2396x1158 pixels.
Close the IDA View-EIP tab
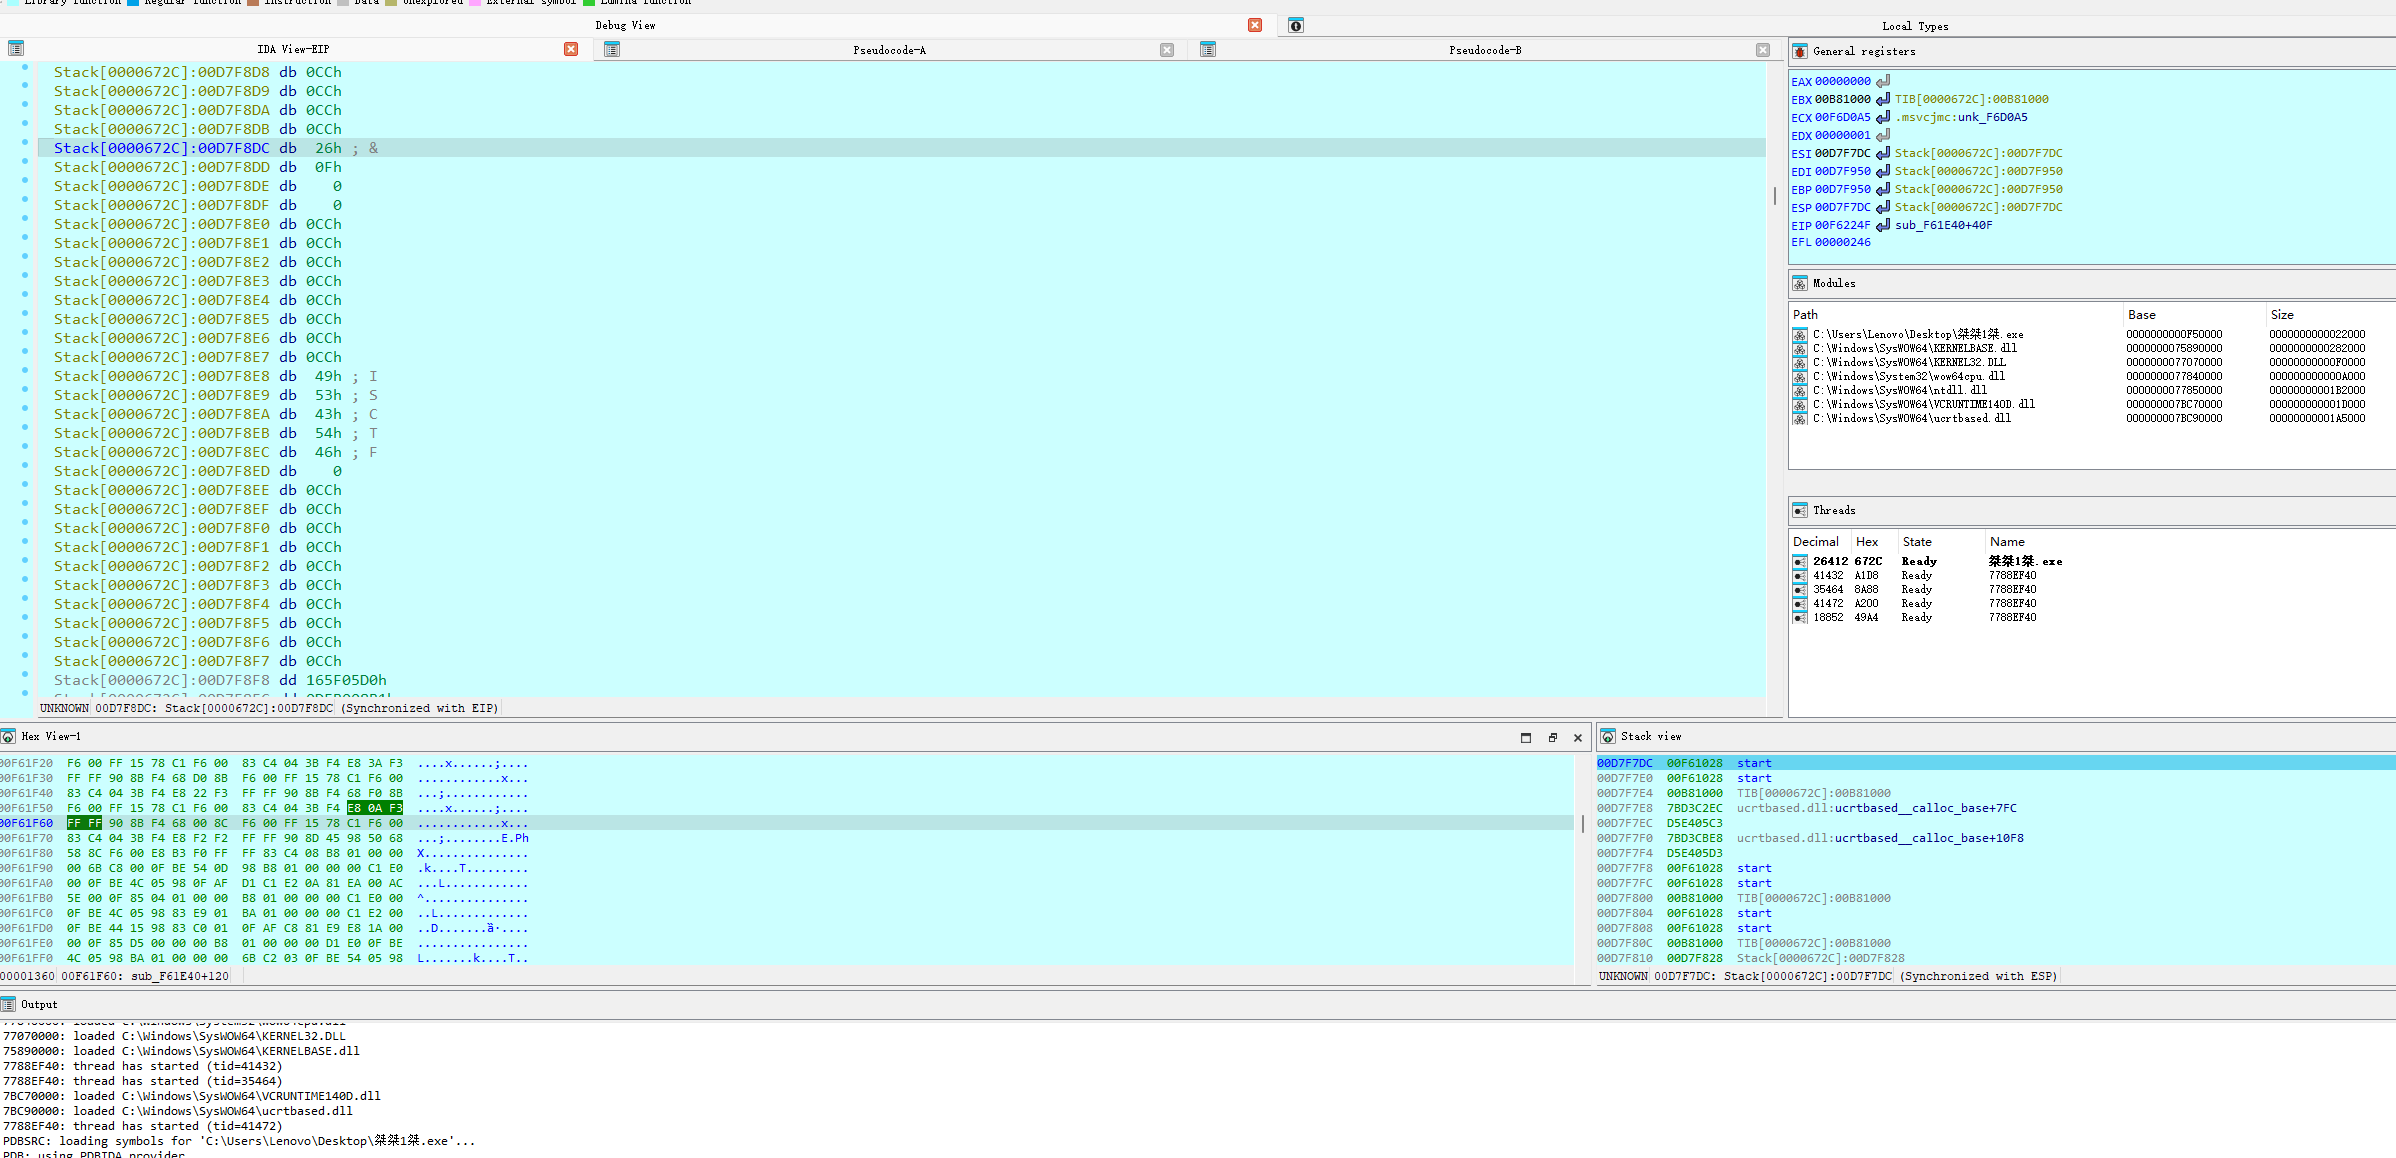571,49
